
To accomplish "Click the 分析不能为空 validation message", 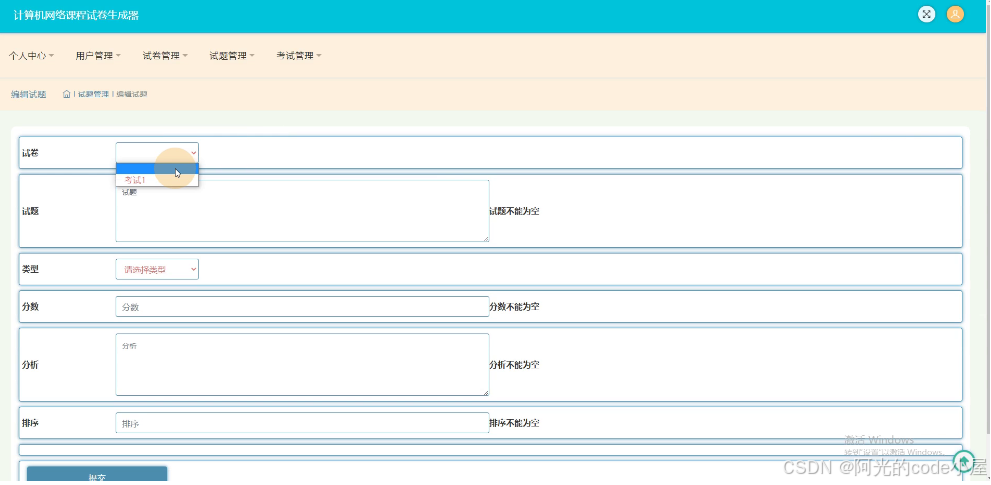I will (514, 365).
